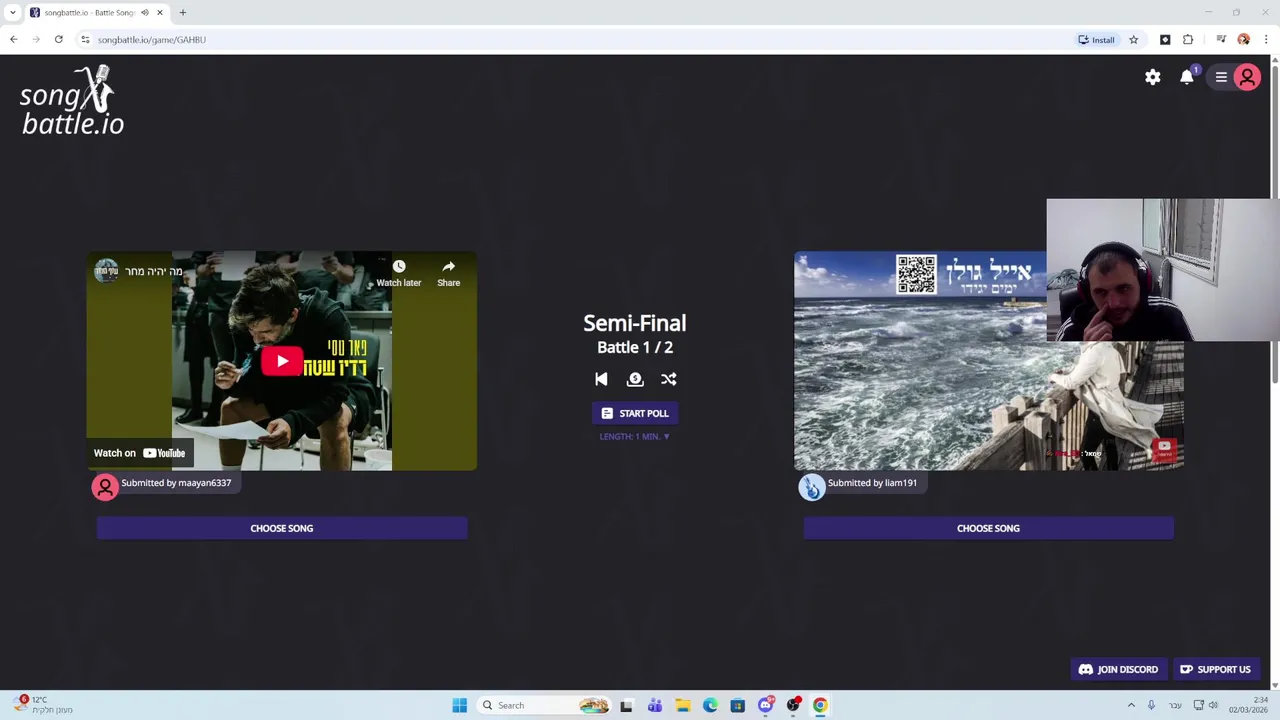Choose the song submitted by liam191

(x=988, y=528)
